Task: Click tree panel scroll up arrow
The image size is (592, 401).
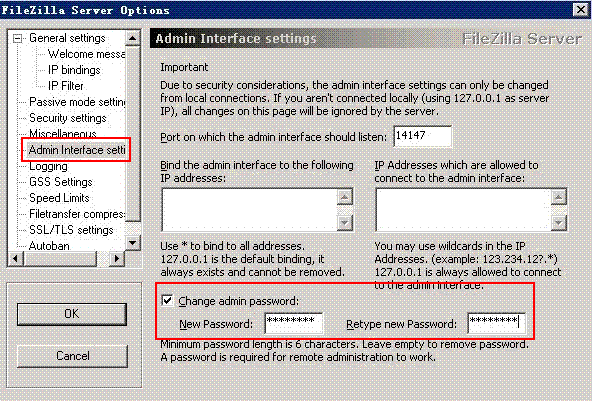Action: click(x=133, y=38)
